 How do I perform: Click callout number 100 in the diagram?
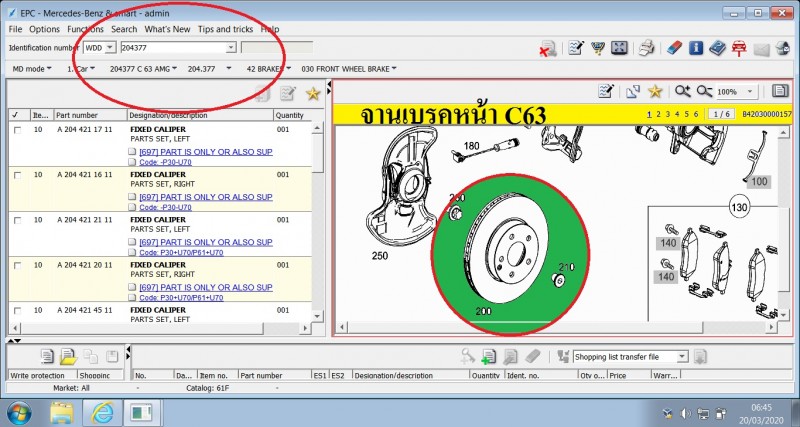pos(759,182)
